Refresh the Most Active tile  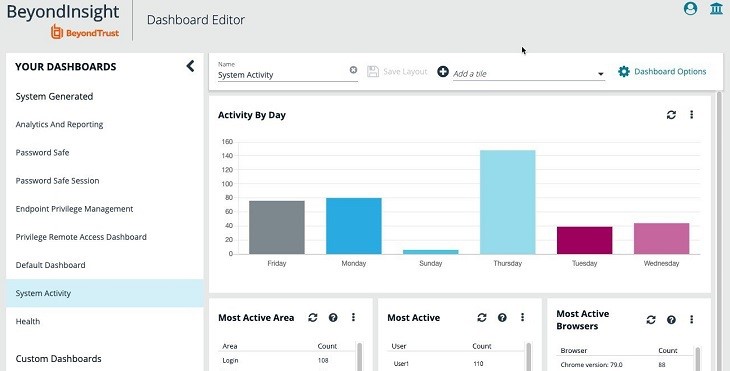pos(482,317)
